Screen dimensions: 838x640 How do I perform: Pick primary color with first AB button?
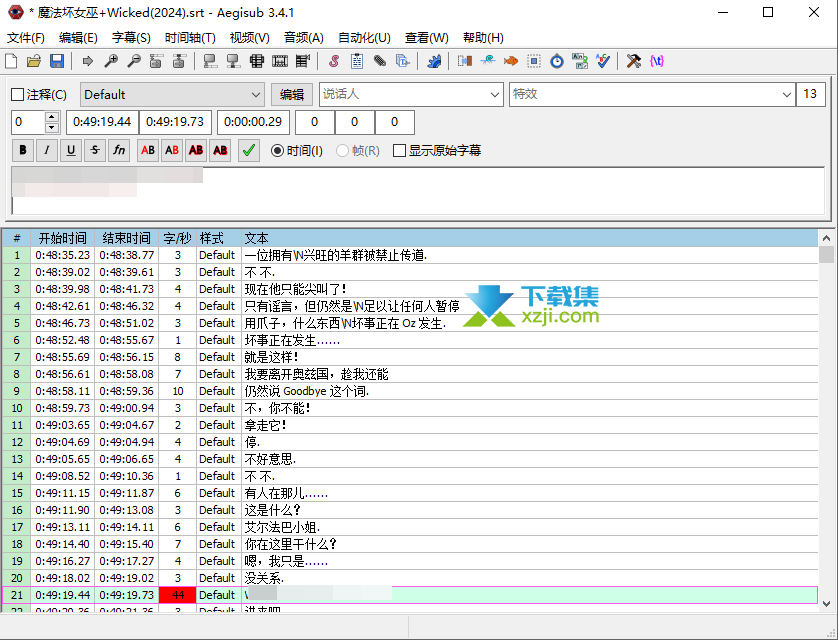[148, 151]
